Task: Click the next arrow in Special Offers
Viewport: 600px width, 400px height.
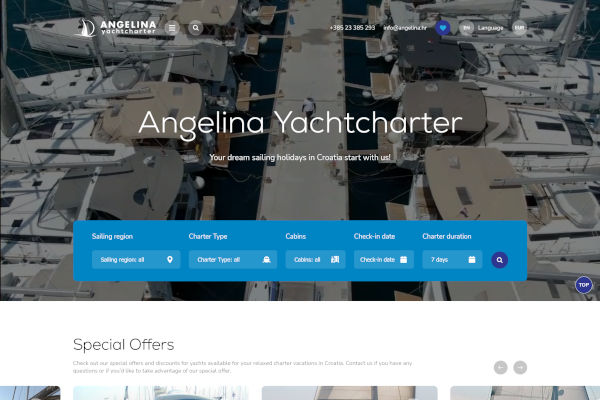Action: tap(520, 367)
